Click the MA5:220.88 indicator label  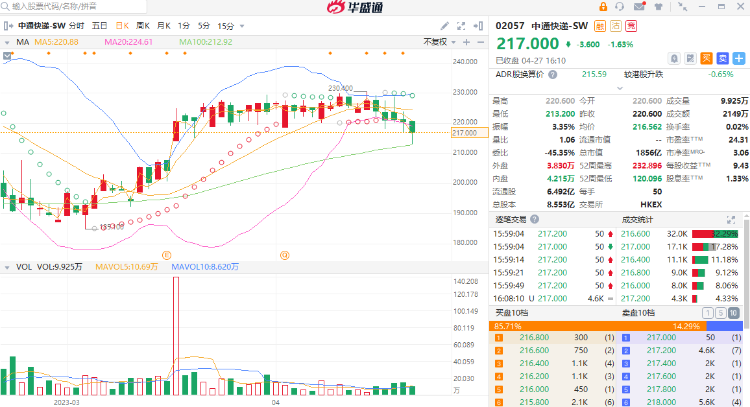click(x=56, y=42)
